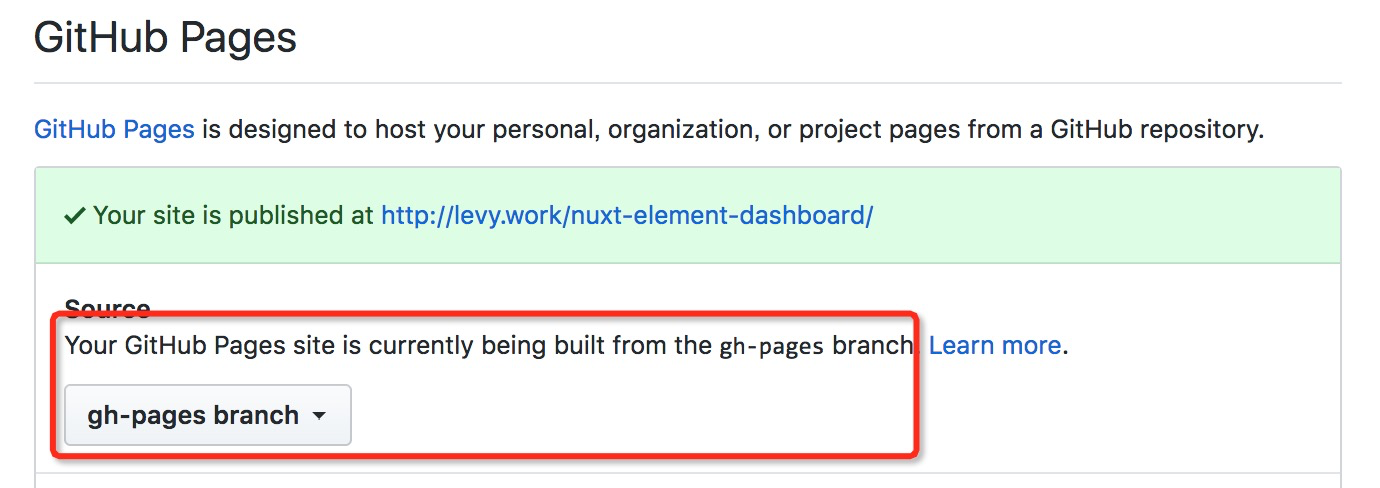Click empty area of the green success banner
Viewport: 1380px width, 488px height.
coord(1100,216)
